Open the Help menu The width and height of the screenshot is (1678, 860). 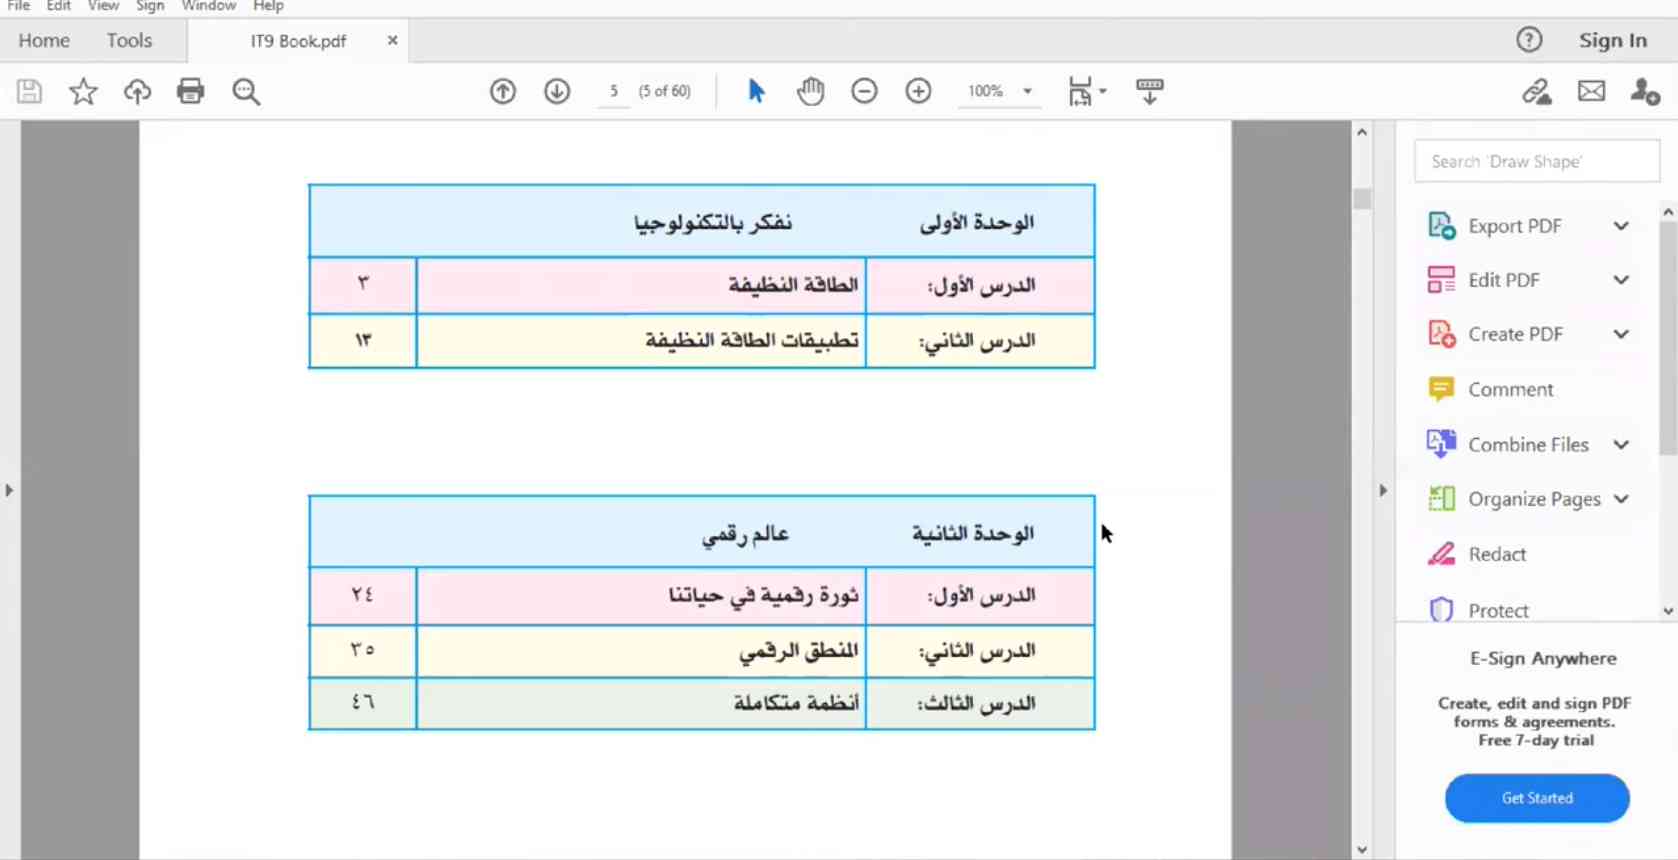pyautogui.click(x=268, y=6)
